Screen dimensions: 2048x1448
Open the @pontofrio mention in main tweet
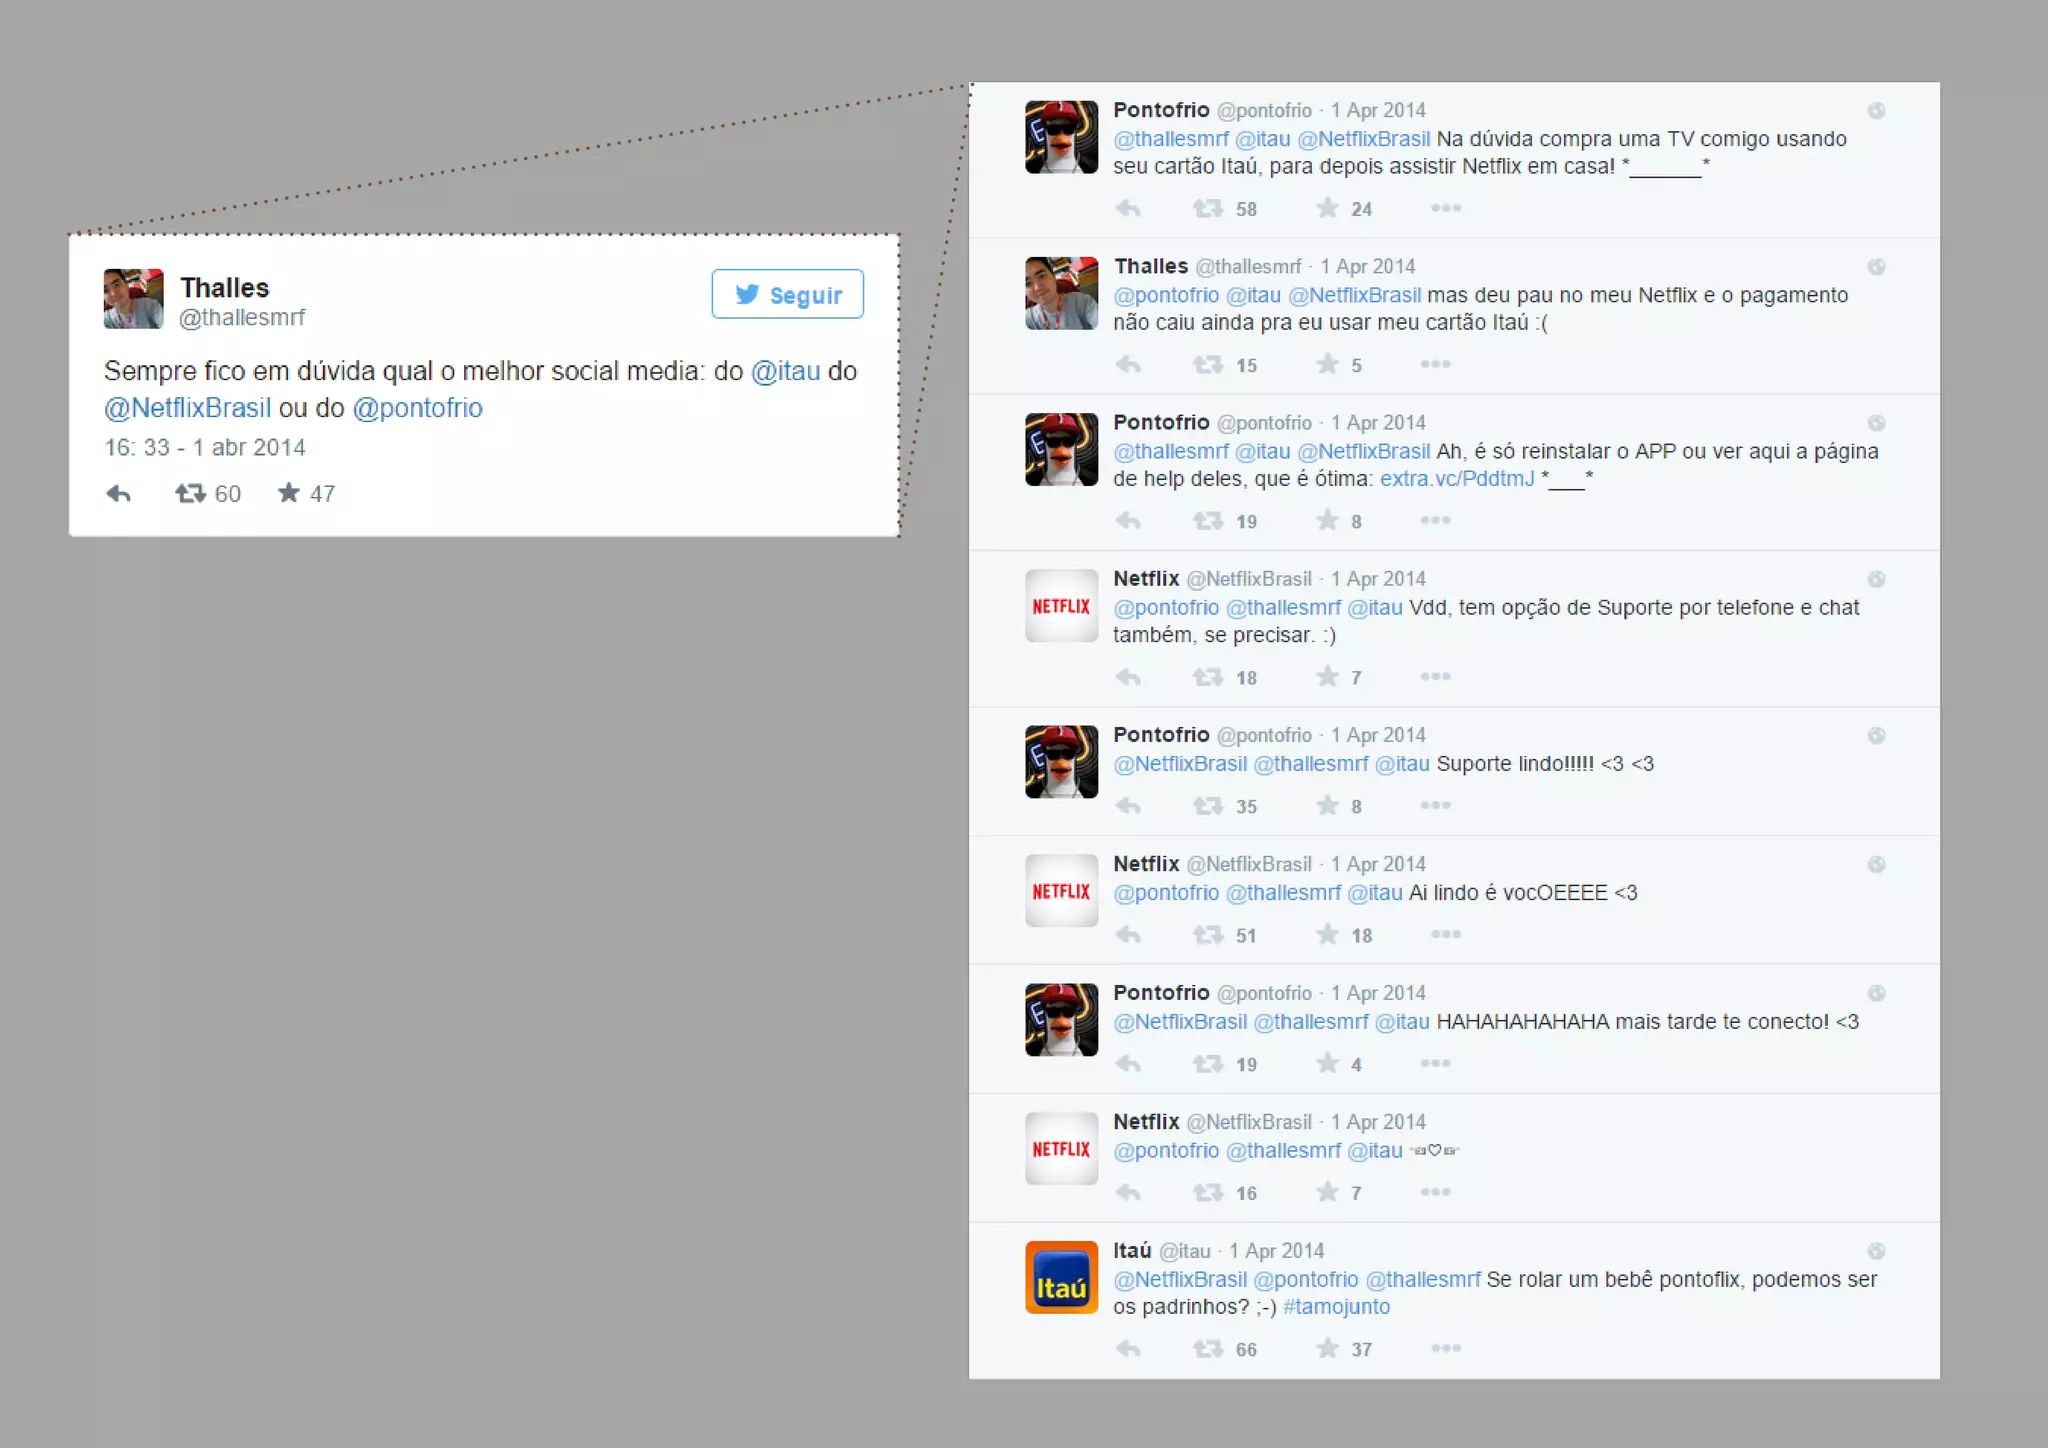tap(417, 408)
